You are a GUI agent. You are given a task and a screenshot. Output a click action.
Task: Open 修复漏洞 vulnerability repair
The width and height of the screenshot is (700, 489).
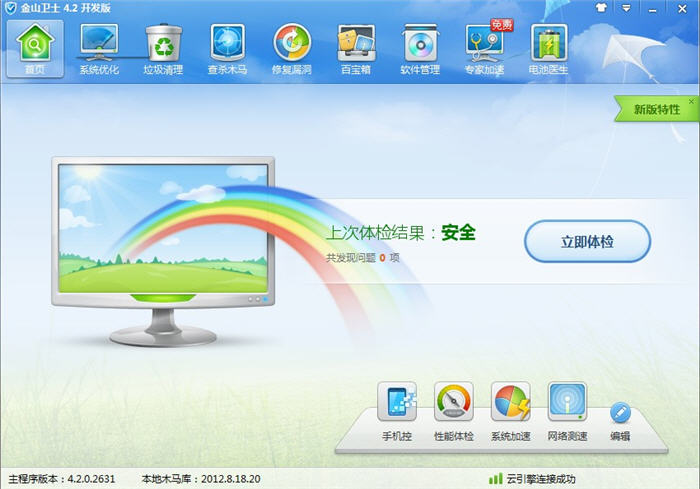point(292,49)
